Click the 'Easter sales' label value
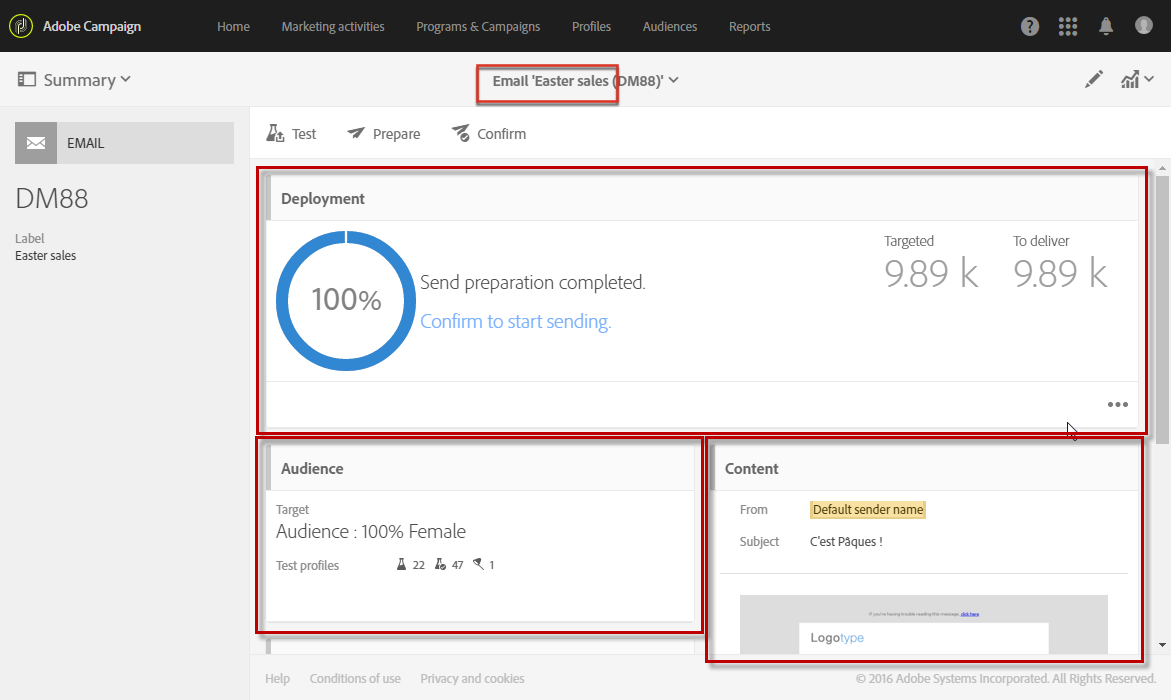The height and width of the screenshot is (700, 1171). click(x=46, y=255)
